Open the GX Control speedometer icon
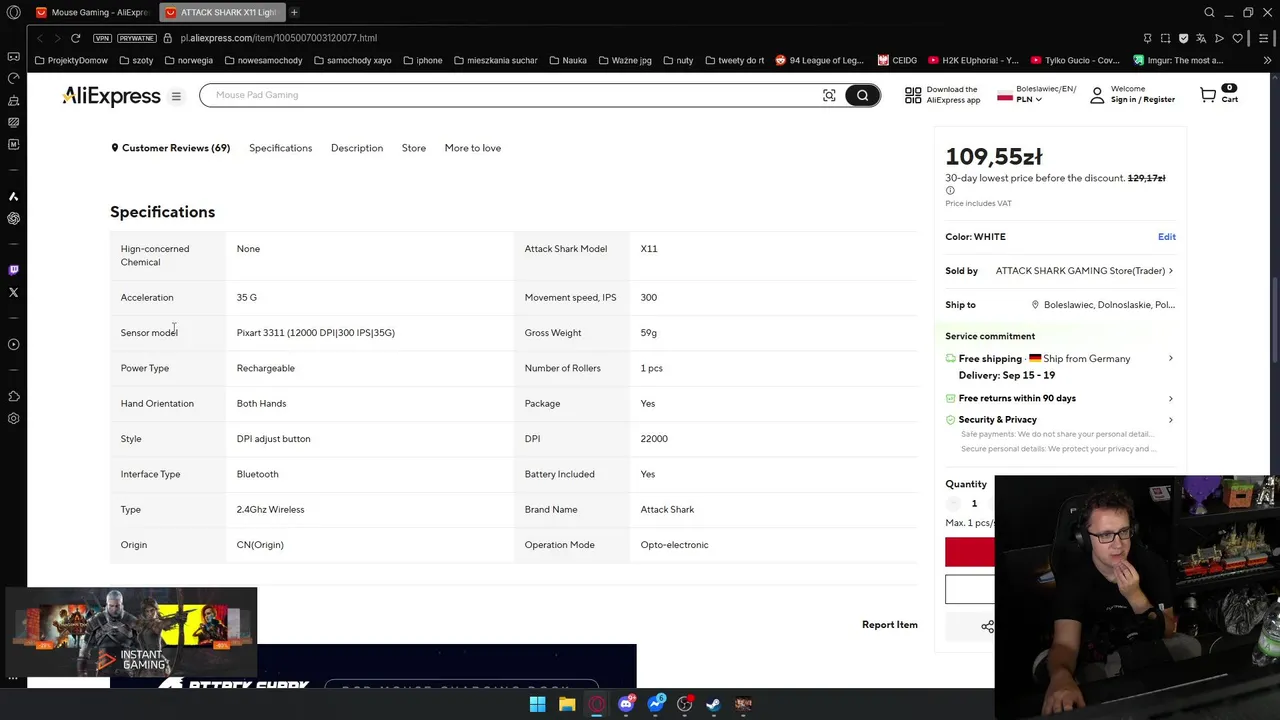Screen dimensions: 1280x720 tap(13, 78)
